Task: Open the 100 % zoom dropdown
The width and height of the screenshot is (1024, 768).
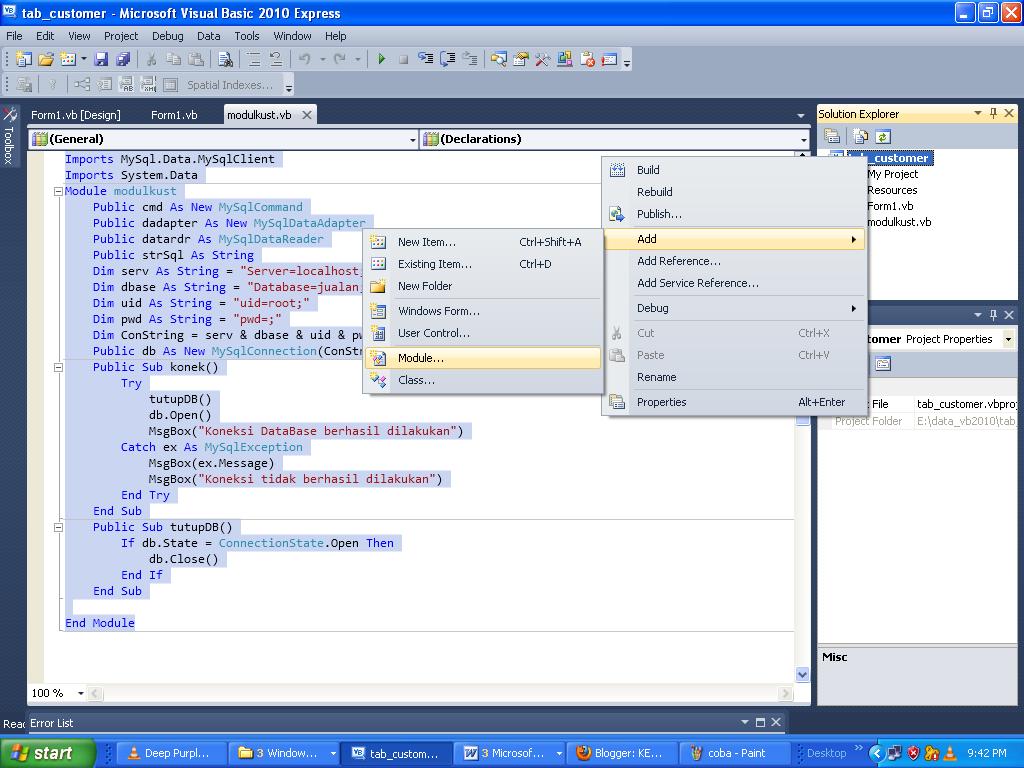Action: tap(81, 693)
